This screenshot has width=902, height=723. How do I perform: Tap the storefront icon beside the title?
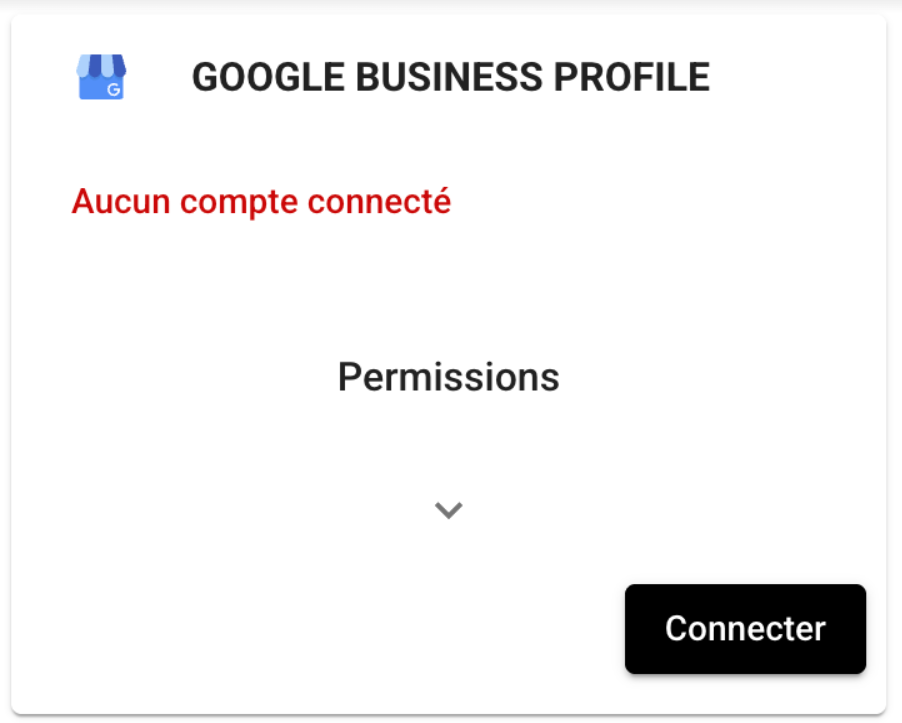pos(101,77)
